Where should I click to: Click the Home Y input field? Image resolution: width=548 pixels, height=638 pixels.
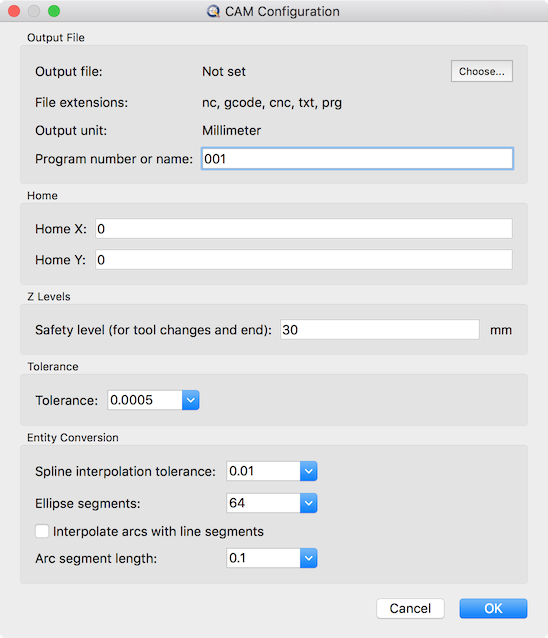point(304,260)
